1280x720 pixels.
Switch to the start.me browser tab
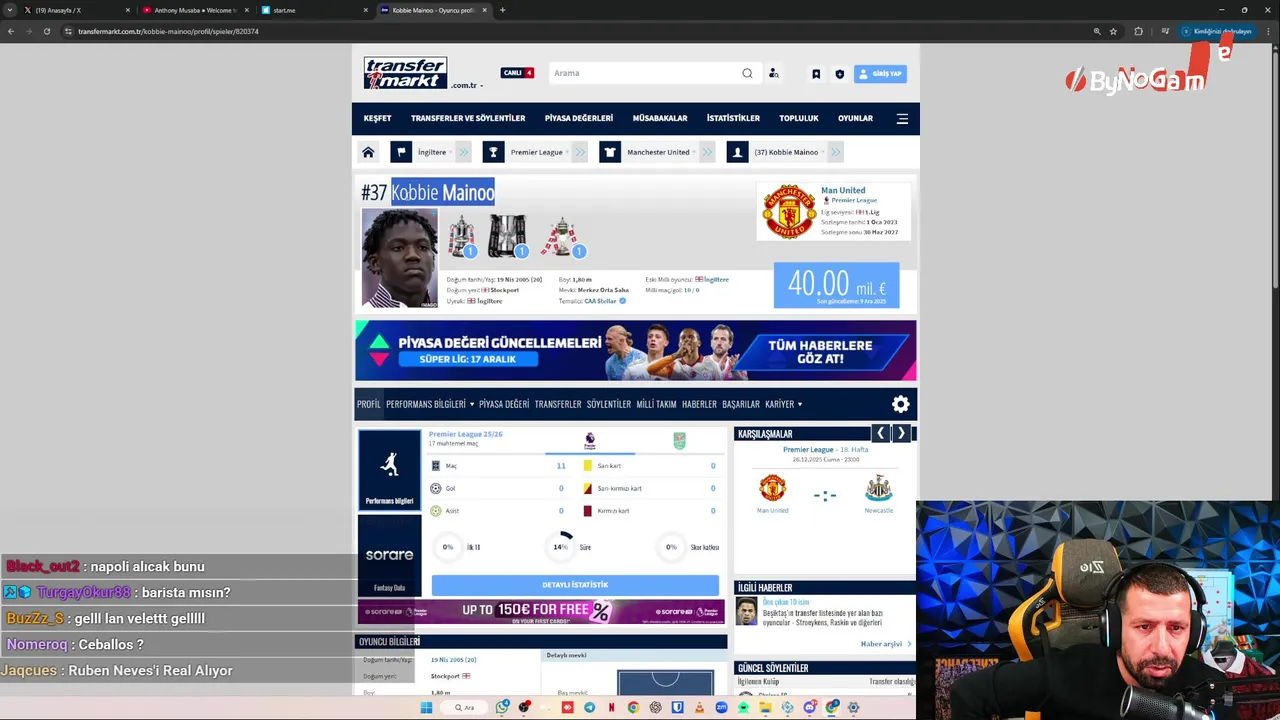[314, 10]
